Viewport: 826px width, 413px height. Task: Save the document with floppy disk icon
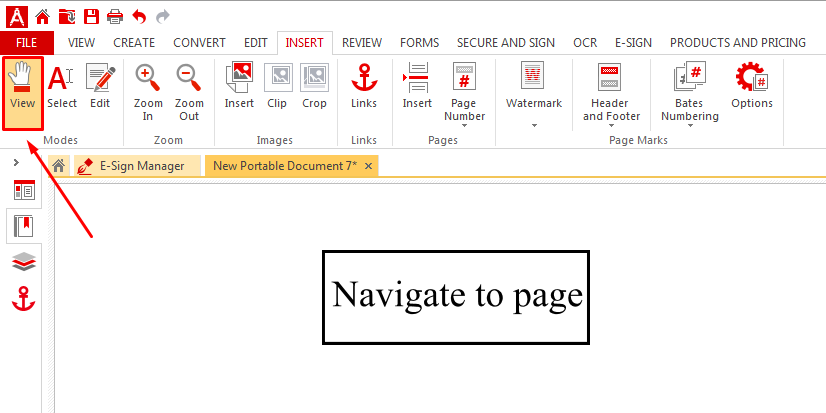[x=92, y=17]
